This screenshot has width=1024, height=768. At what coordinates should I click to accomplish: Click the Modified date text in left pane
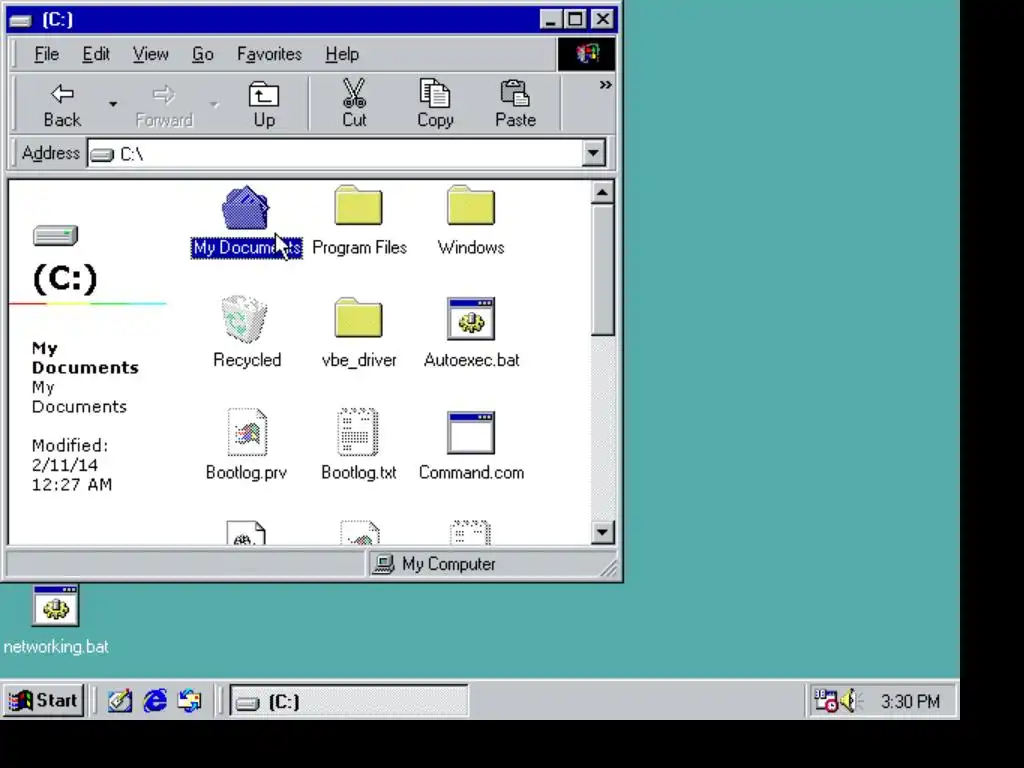[x=72, y=465]
